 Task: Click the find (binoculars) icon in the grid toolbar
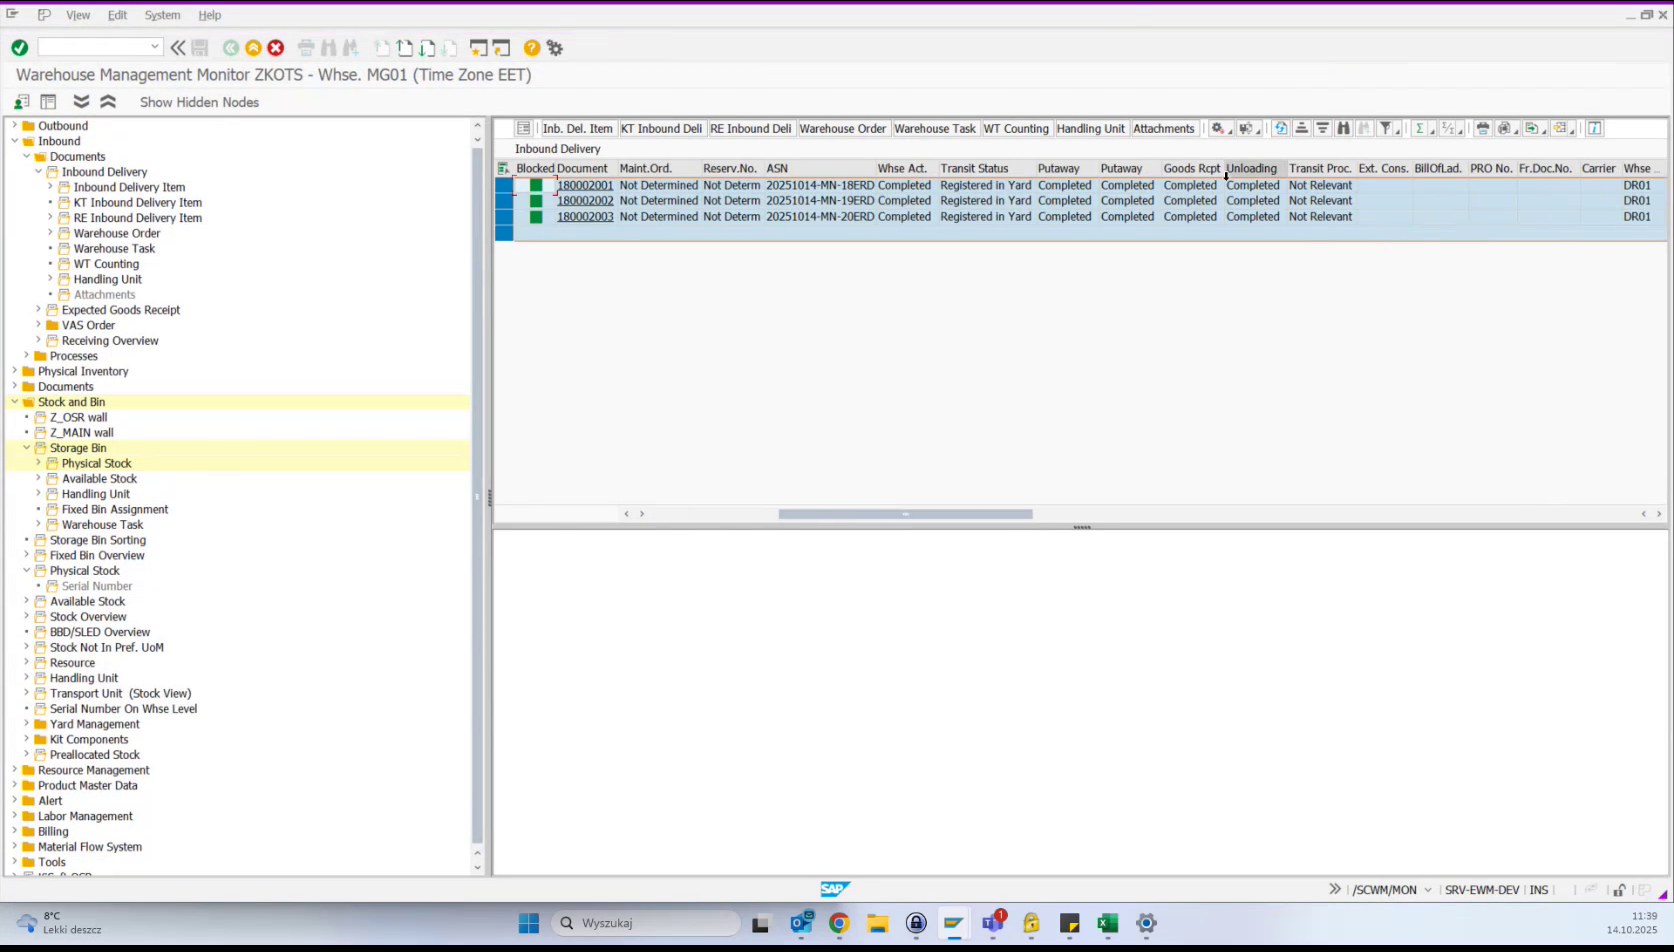1343,129
